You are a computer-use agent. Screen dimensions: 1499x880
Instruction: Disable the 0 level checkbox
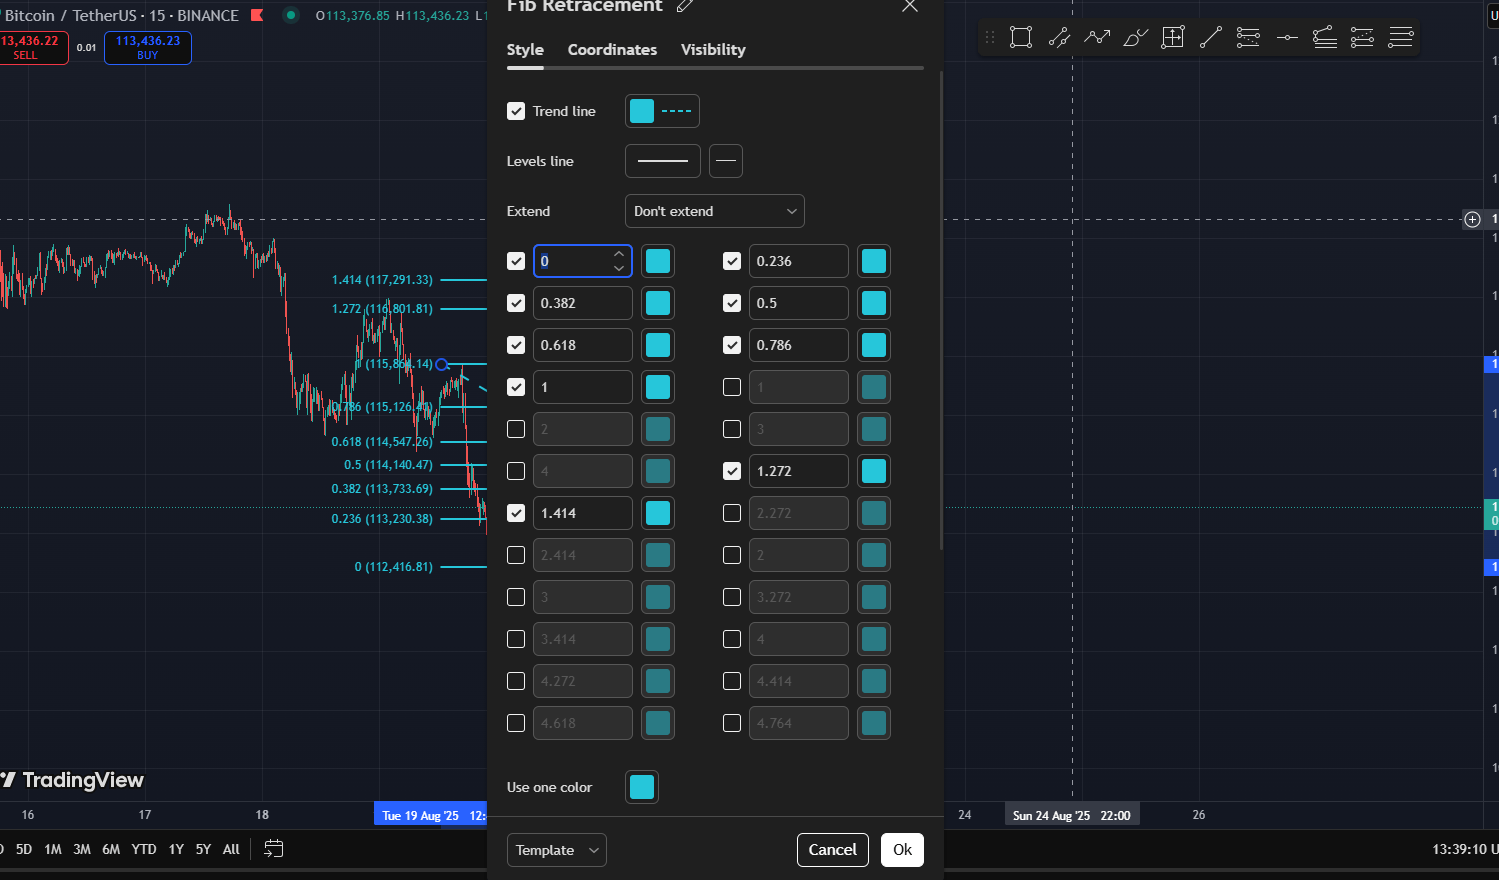pyautogui.click(x=516, y=261)
